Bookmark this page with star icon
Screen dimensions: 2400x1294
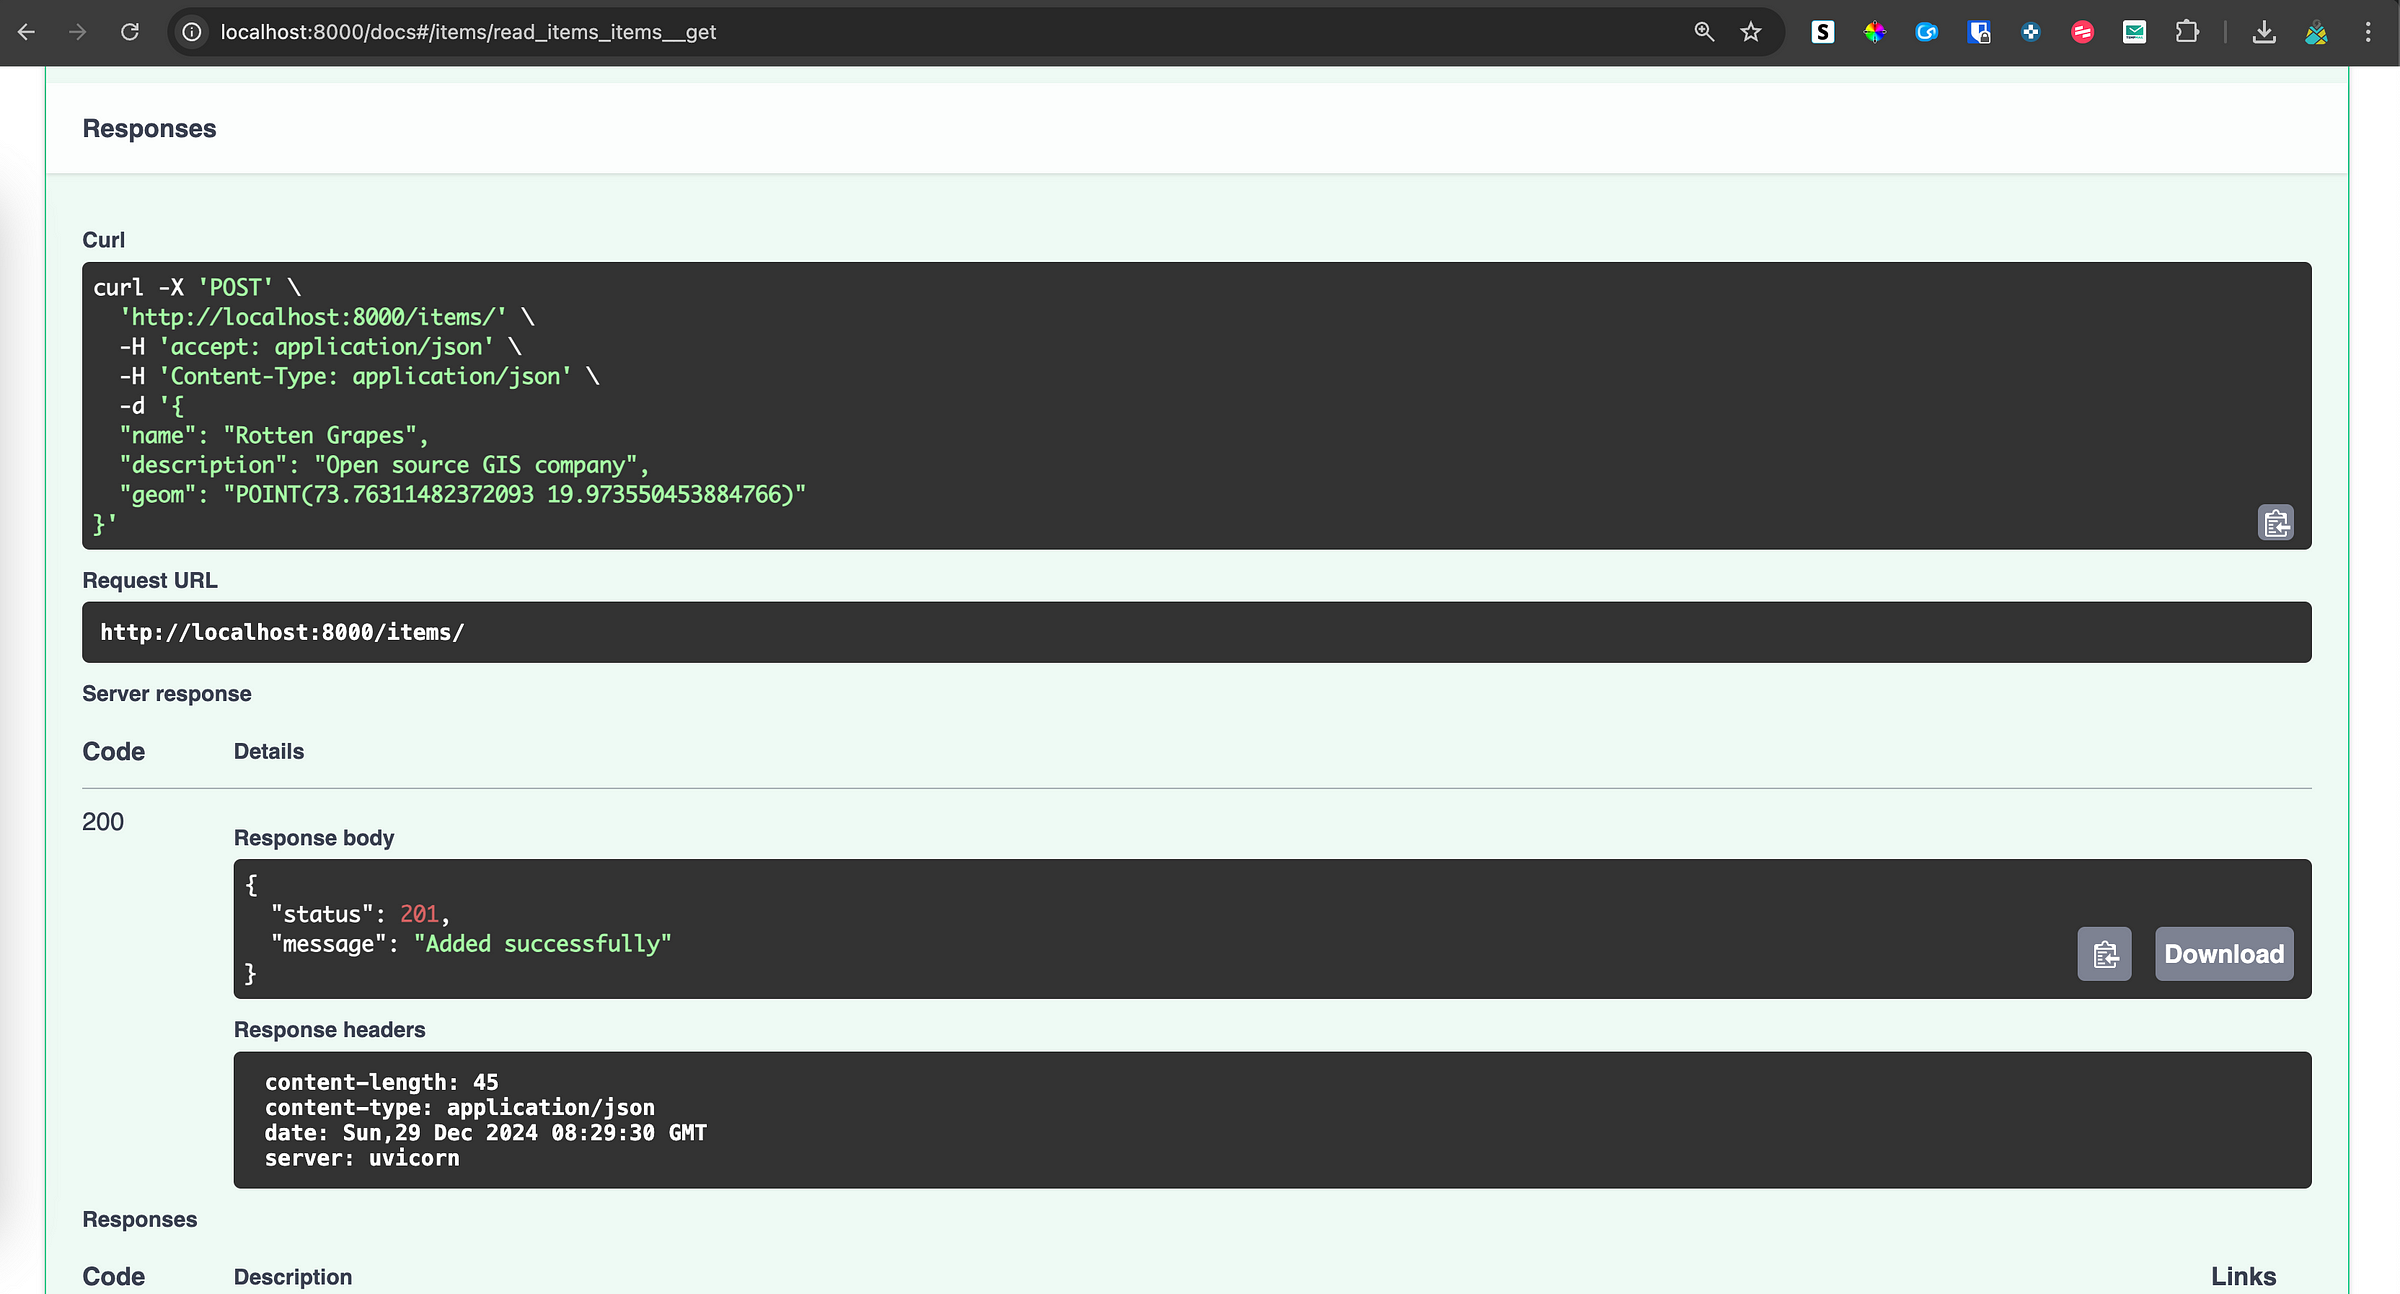[x=1750, y=32]
